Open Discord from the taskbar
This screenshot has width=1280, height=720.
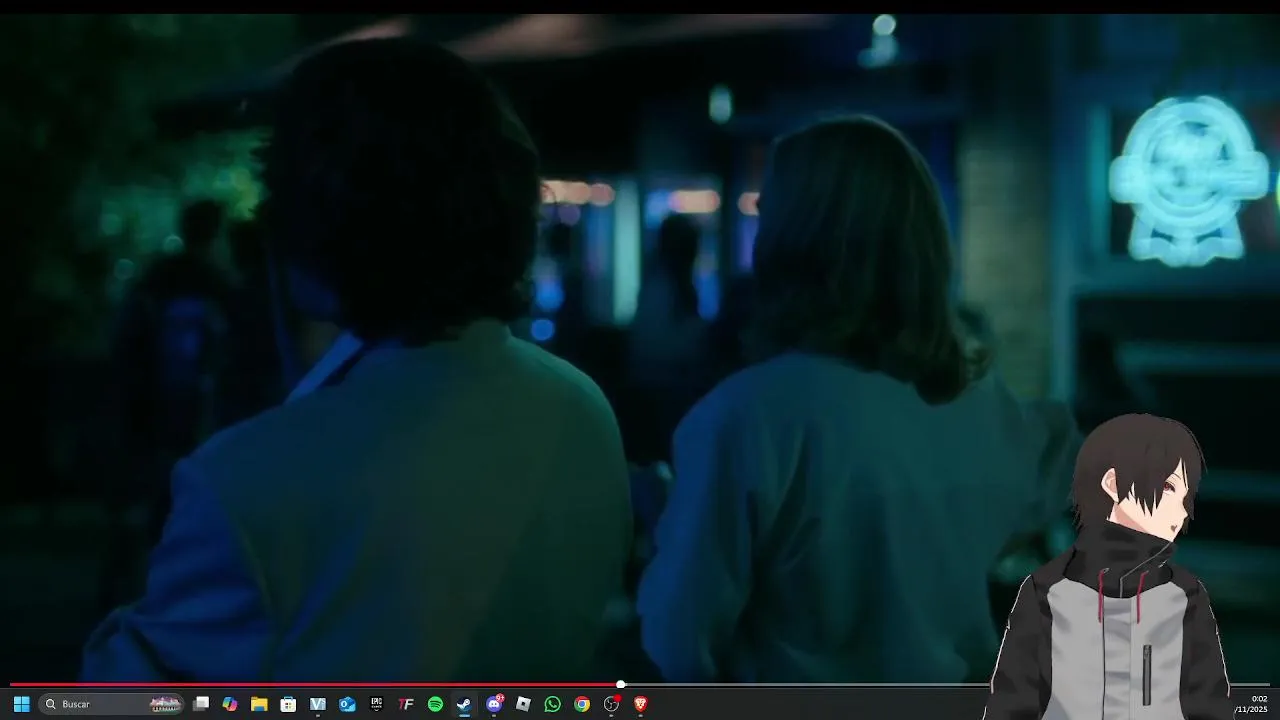(x=494, y=704)
